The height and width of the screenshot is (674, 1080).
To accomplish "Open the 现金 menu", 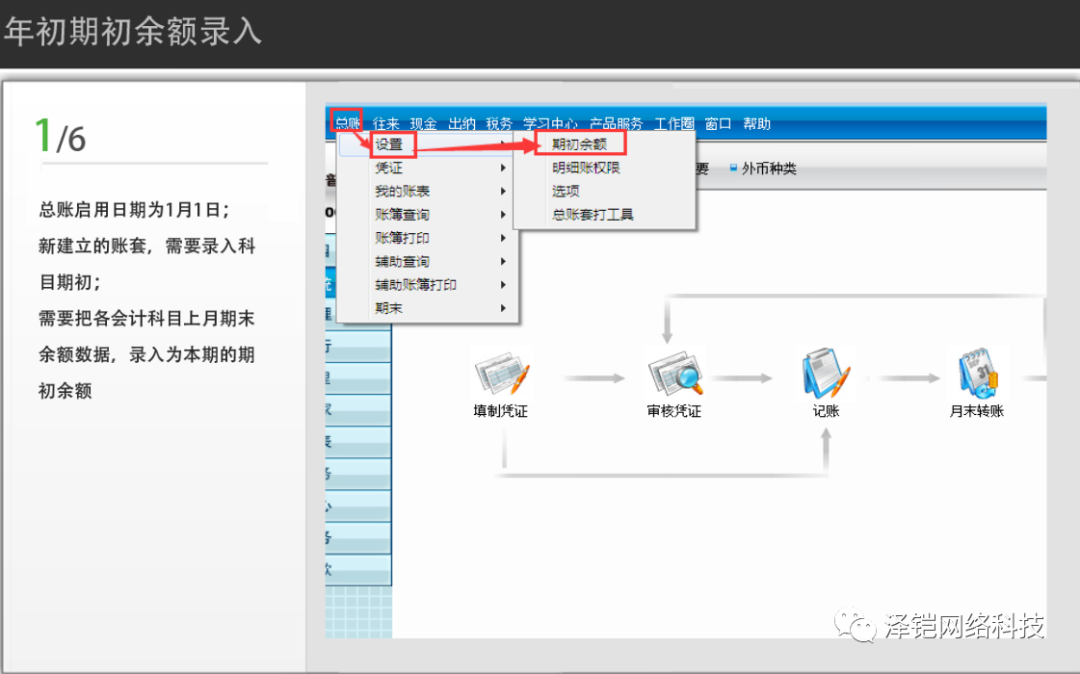I will [424, 123].
